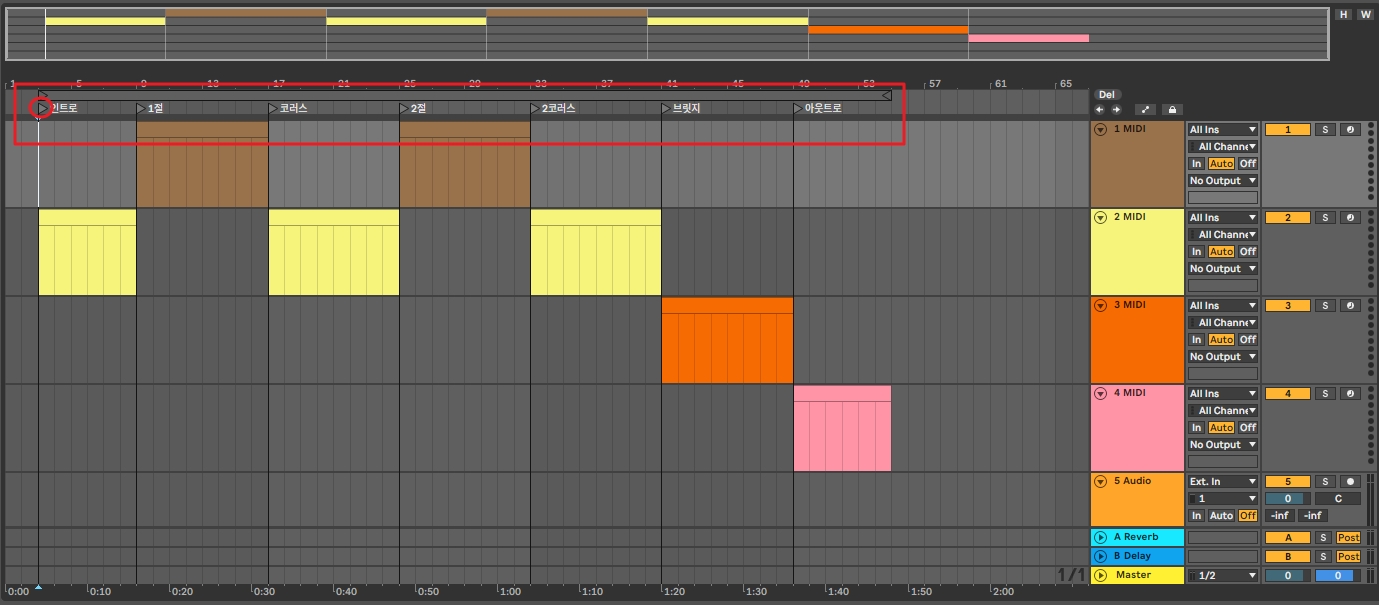
Task: Solo the B Delay return track
Action: tap(1324, 556)
